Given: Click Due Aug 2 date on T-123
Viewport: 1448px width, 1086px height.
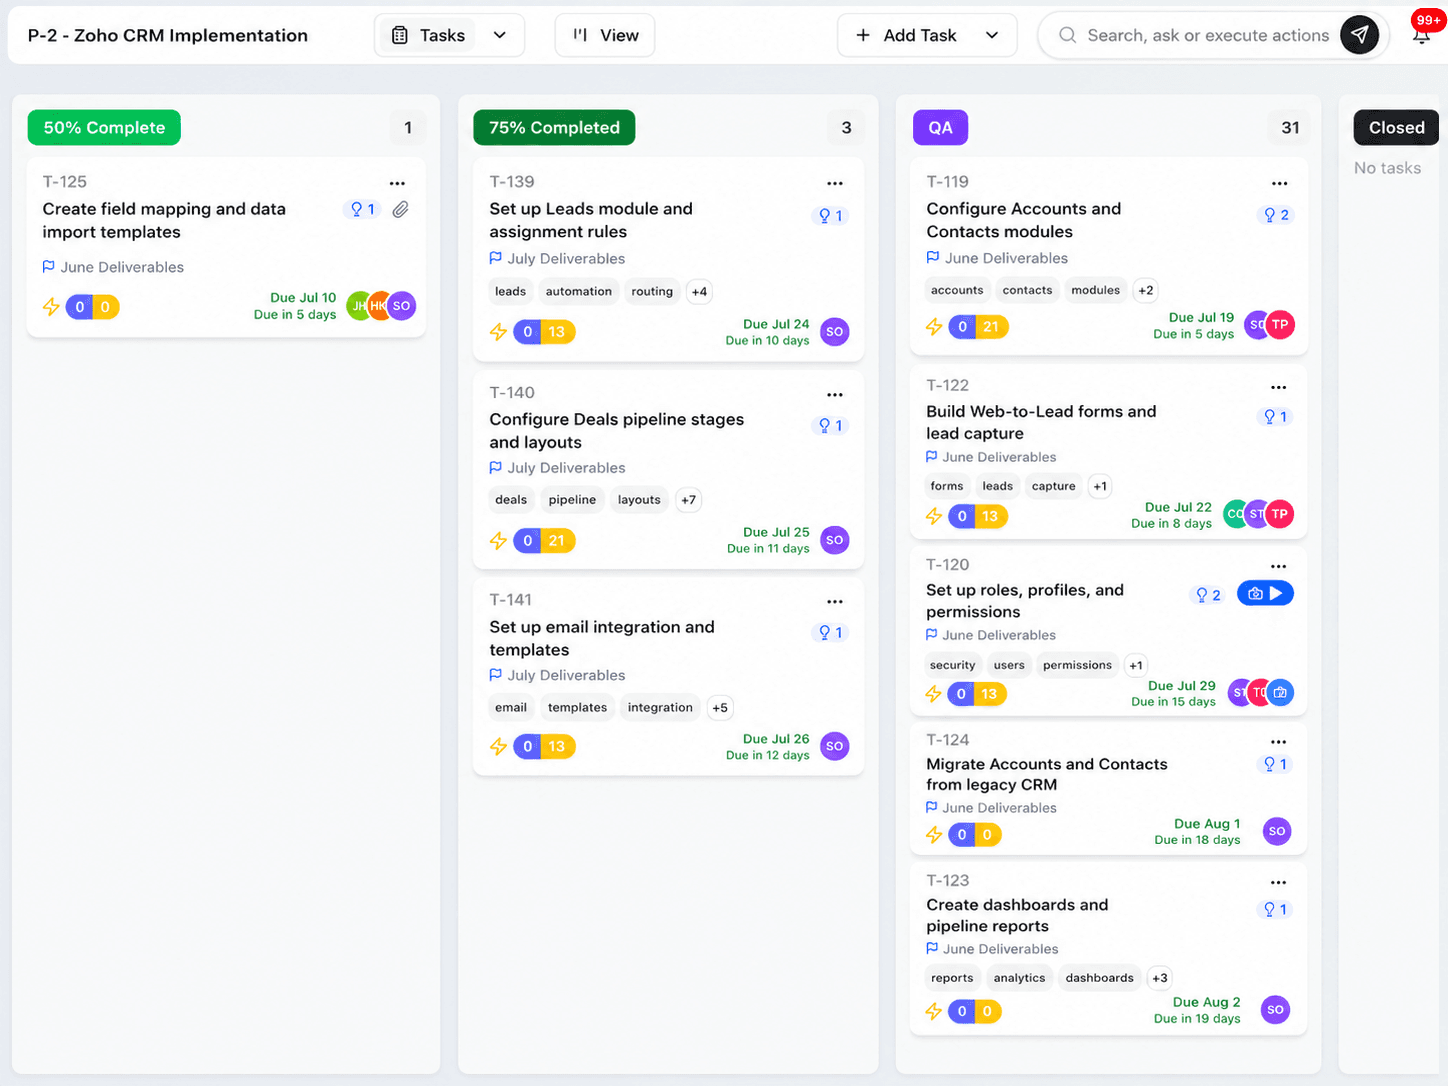Looking at the screenshot, I should pyautogui.click(x=1206, y=1002).
